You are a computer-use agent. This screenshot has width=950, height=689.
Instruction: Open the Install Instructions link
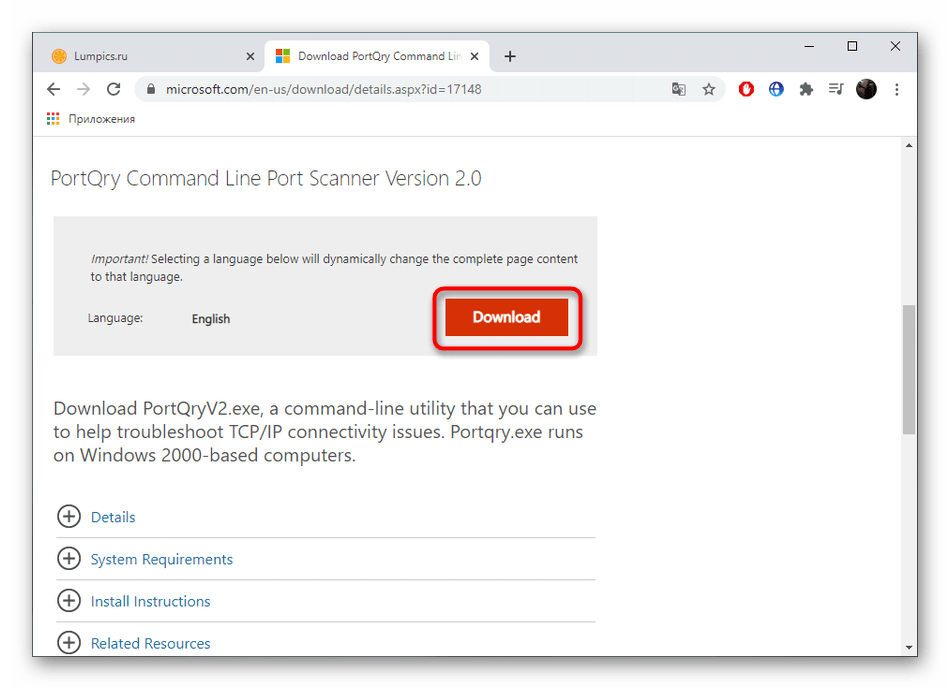click(150, 601)
